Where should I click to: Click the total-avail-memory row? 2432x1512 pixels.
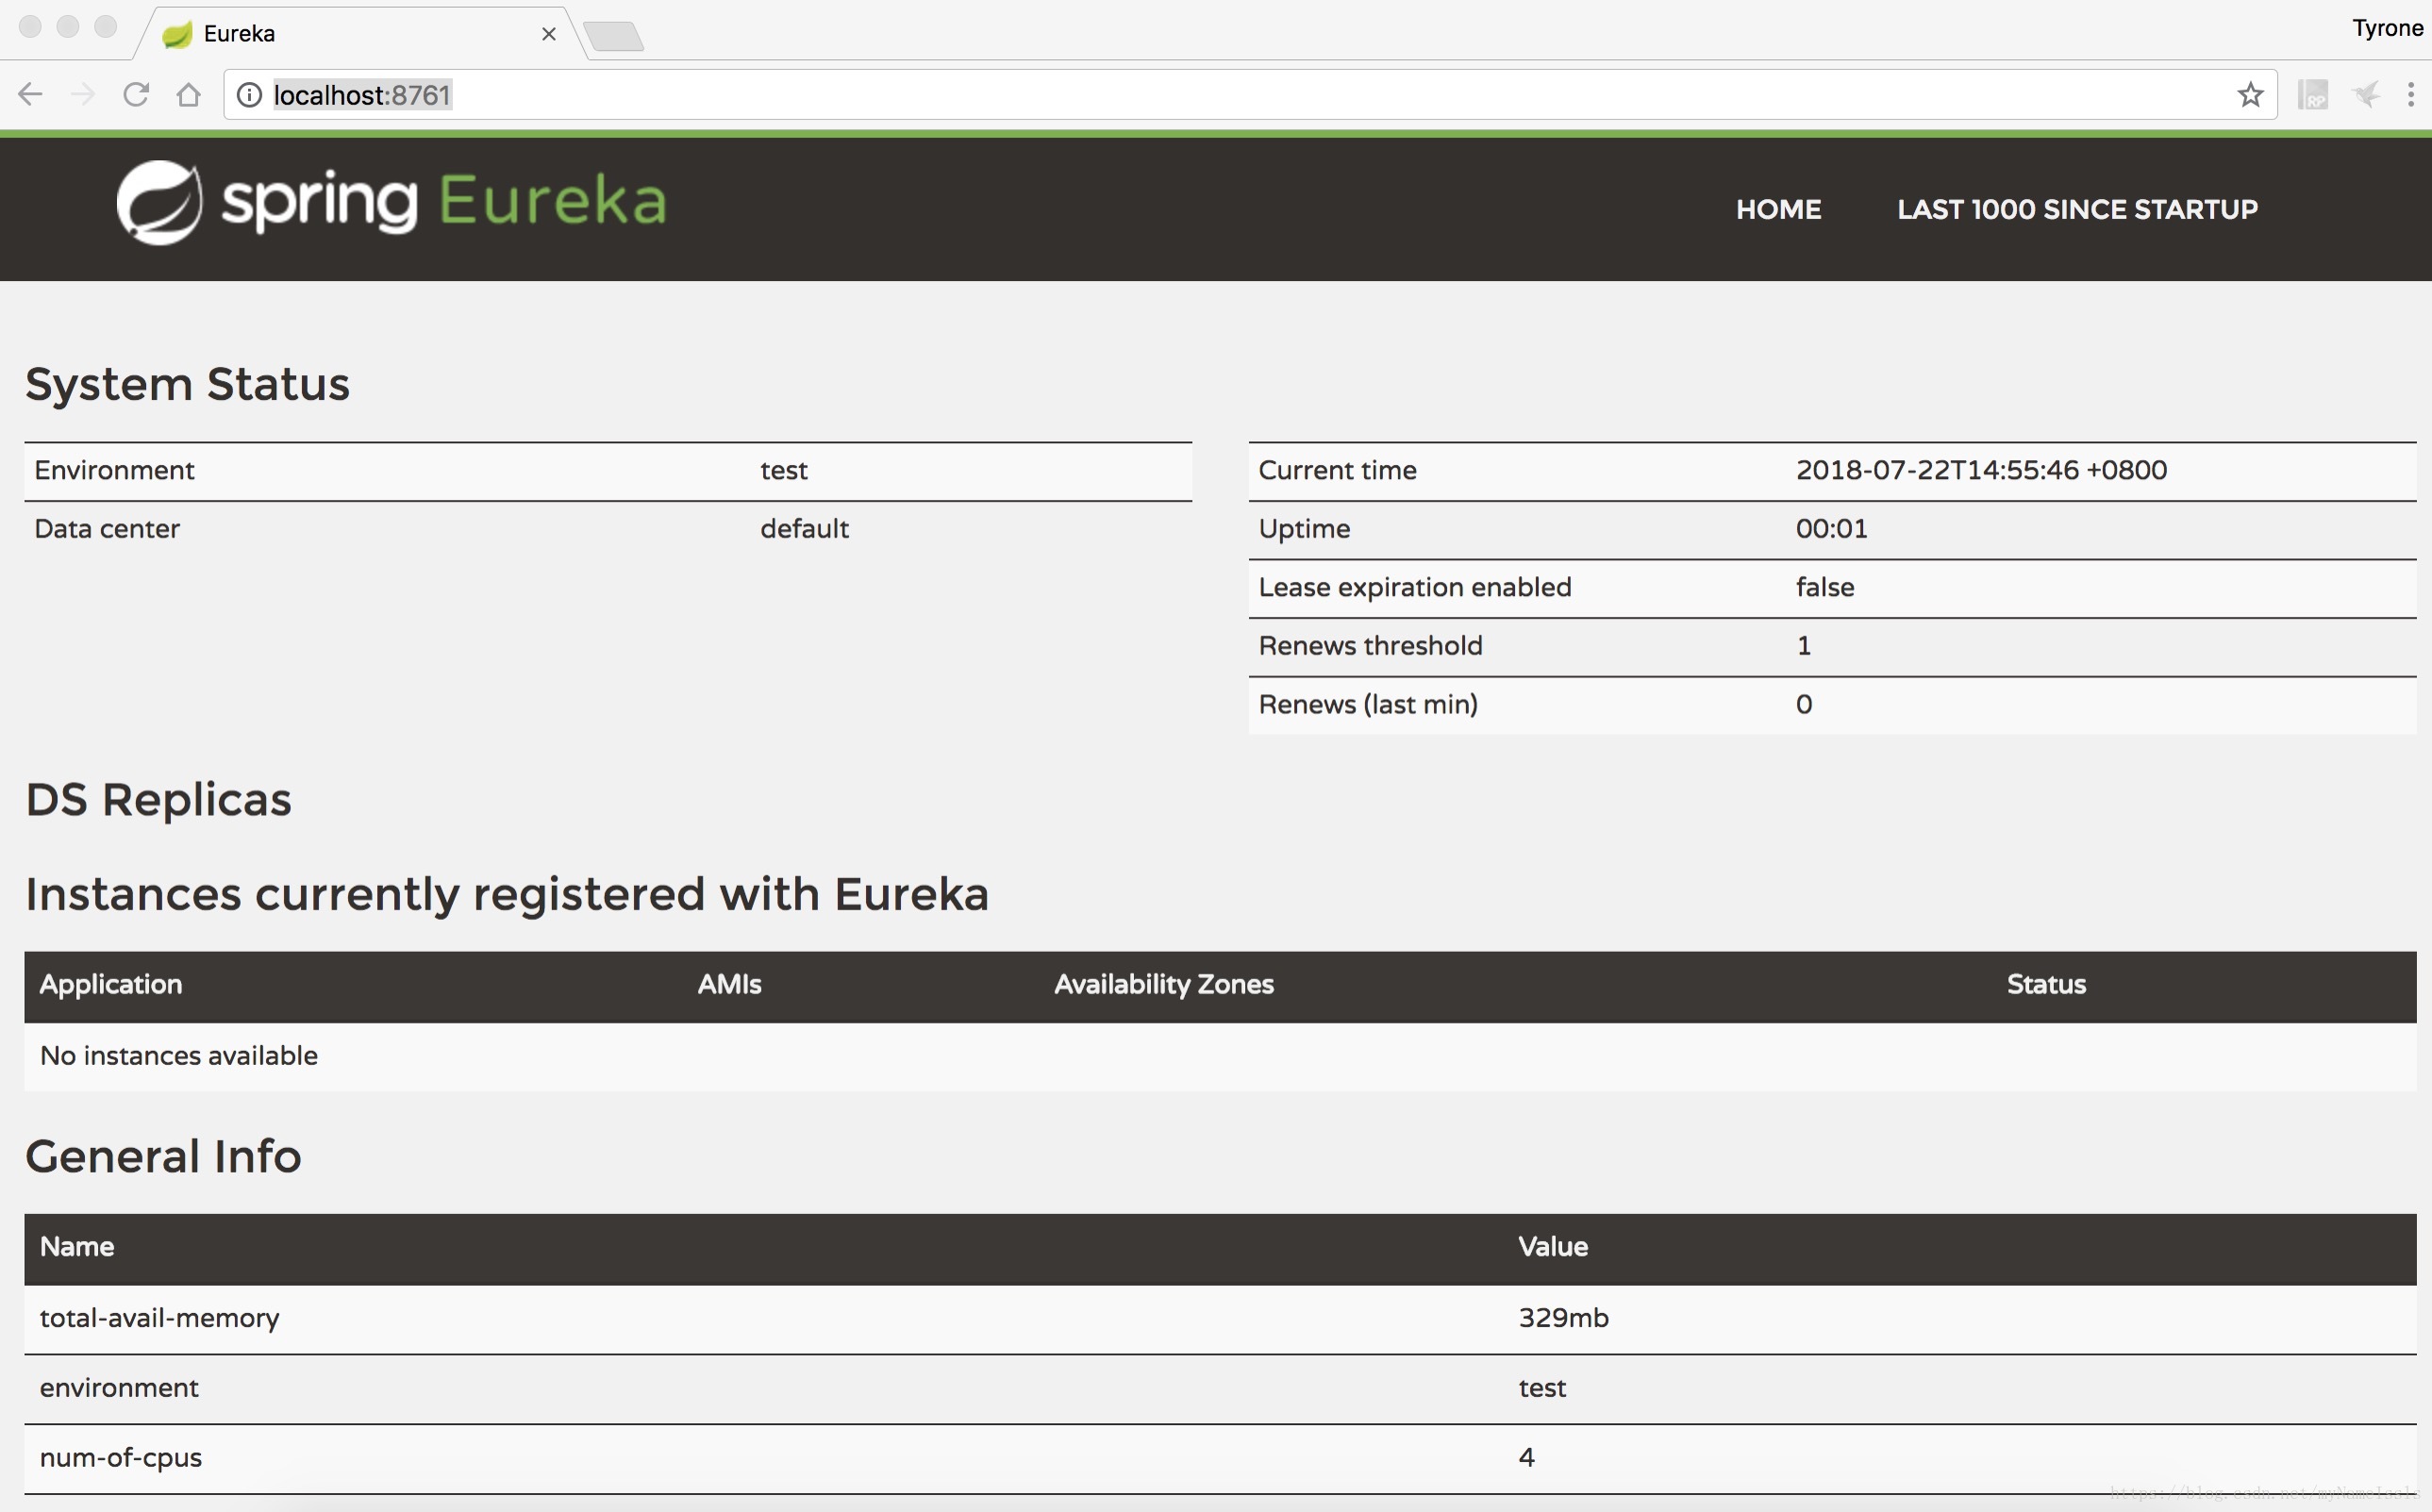160,1318
